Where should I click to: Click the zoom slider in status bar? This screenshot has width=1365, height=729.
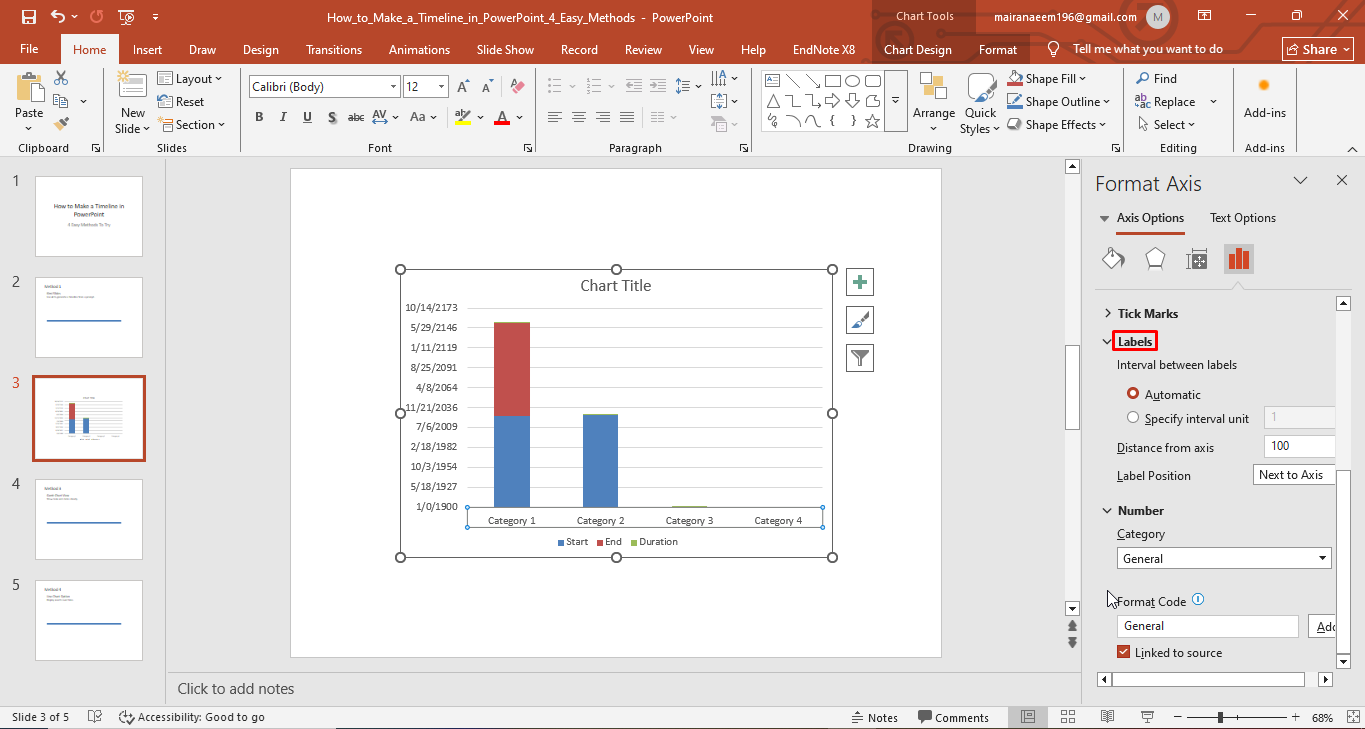click(x=1220, y=717)
